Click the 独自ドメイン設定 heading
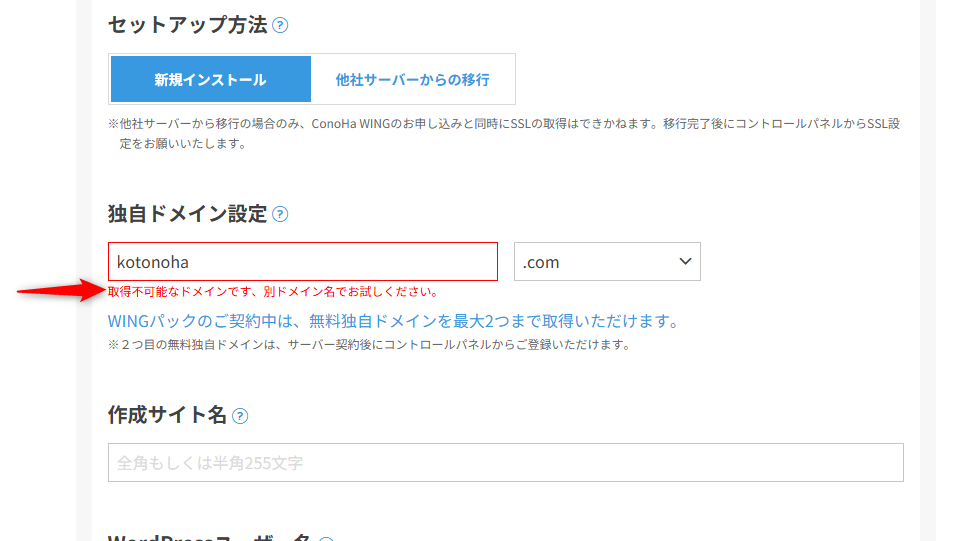 pyautogui.click(x=188, y=214)
